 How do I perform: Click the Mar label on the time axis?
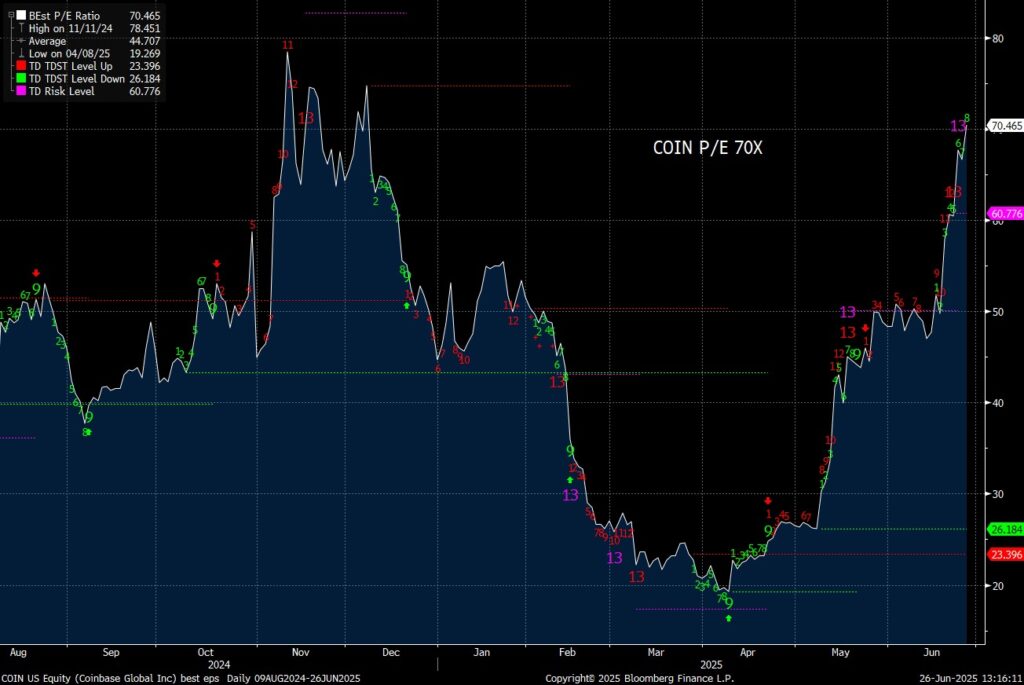point(656,652)
